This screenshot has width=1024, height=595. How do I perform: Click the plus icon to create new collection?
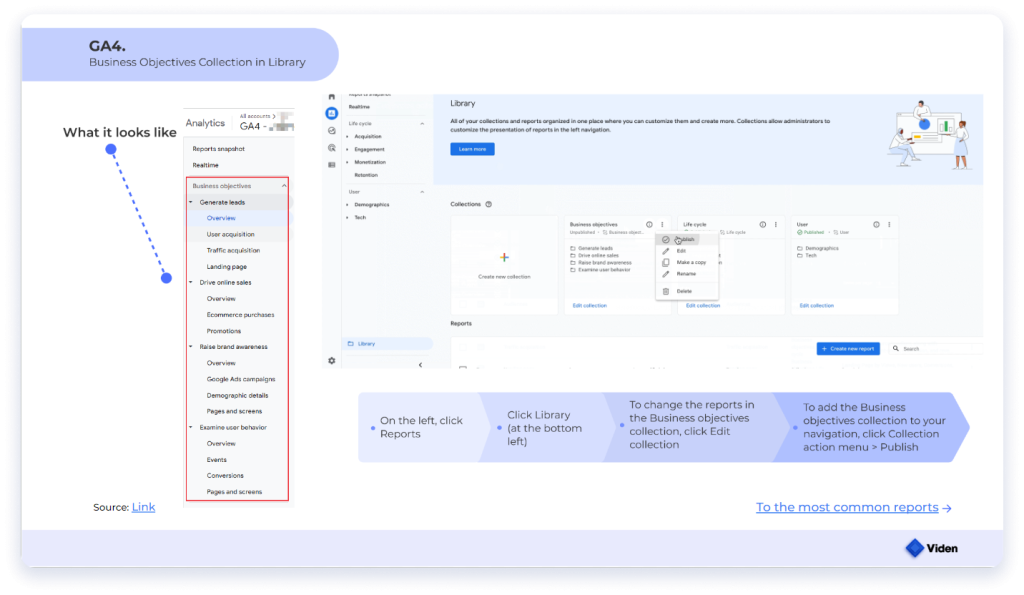coord(504,257)
